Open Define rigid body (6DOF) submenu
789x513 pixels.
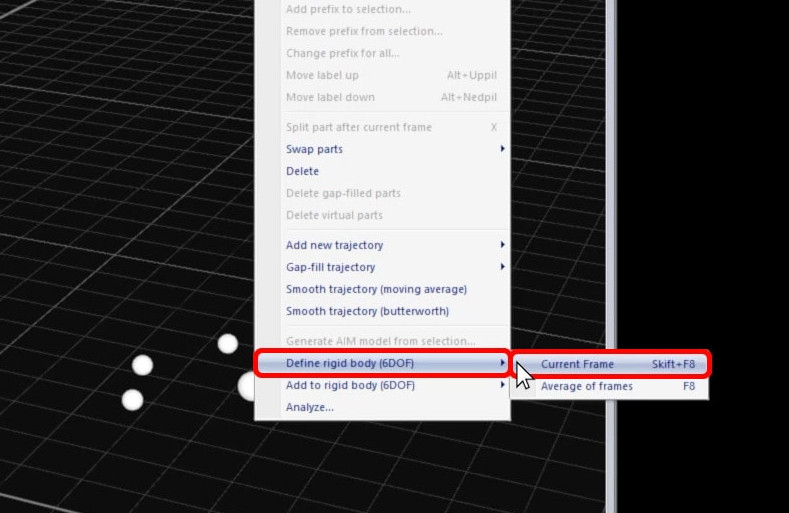coord(382,363)
